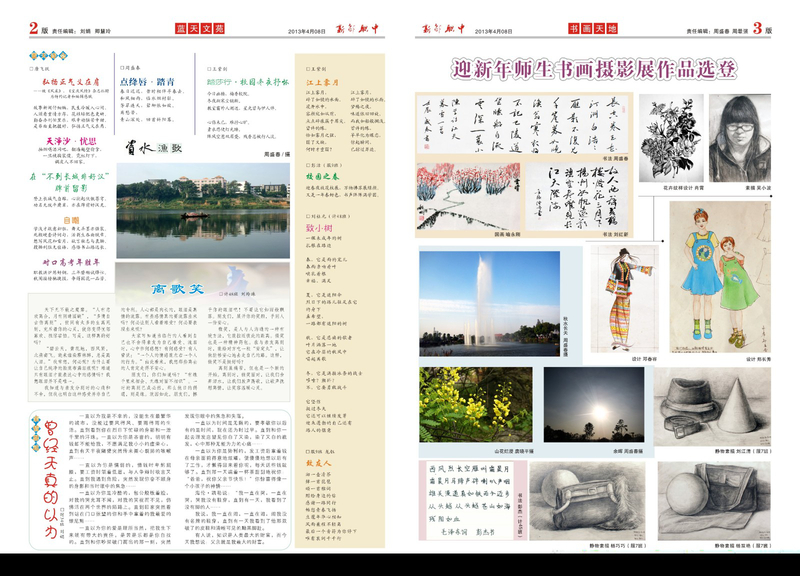This screenshot has width=800, height=576.
Task: Click the 余晖 caption below the sun photo
Action: pos(628,452)
